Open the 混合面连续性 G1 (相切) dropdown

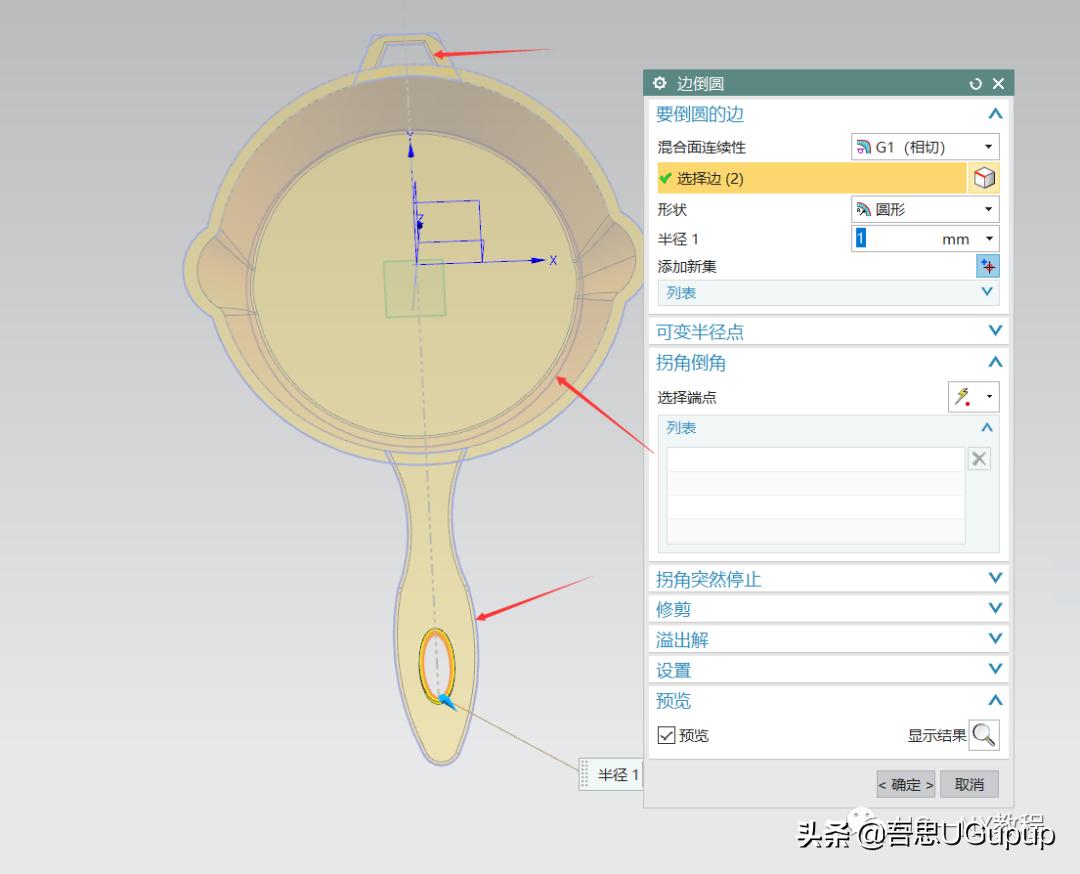coord(925,147)
